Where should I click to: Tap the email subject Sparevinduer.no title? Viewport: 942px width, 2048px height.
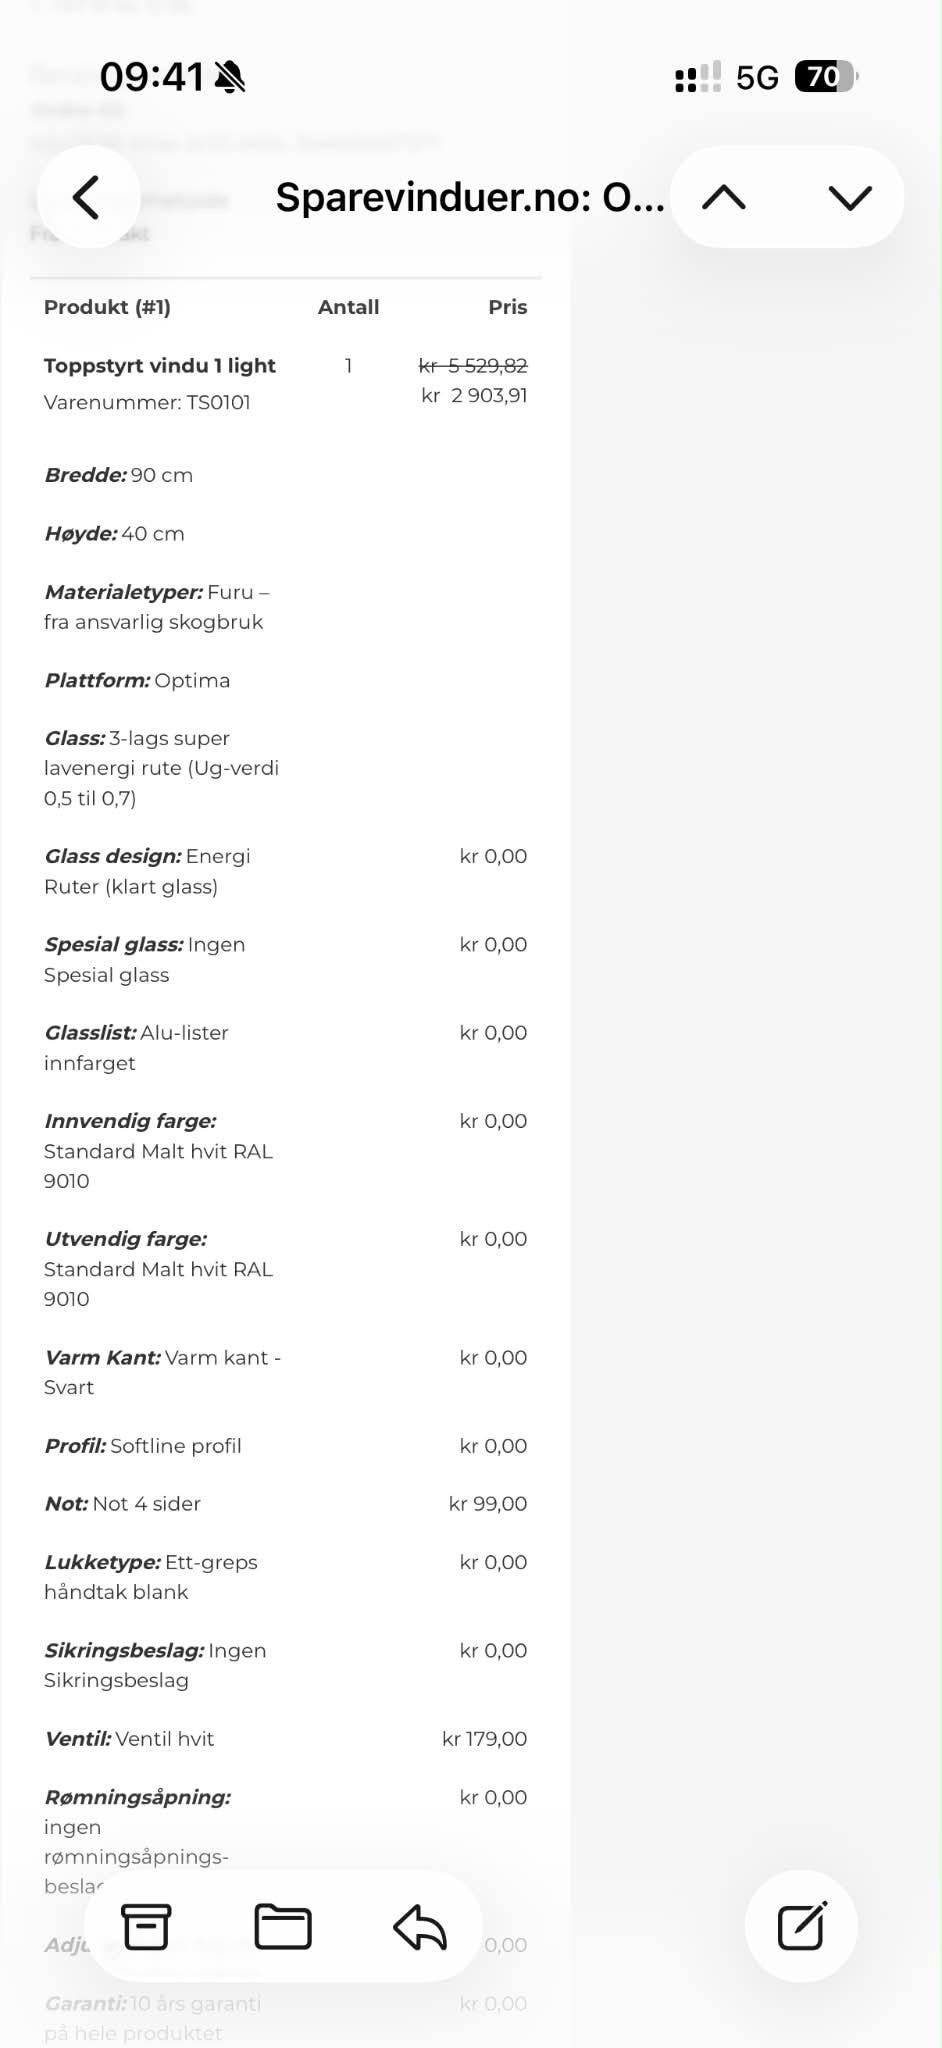coord(470,197)
